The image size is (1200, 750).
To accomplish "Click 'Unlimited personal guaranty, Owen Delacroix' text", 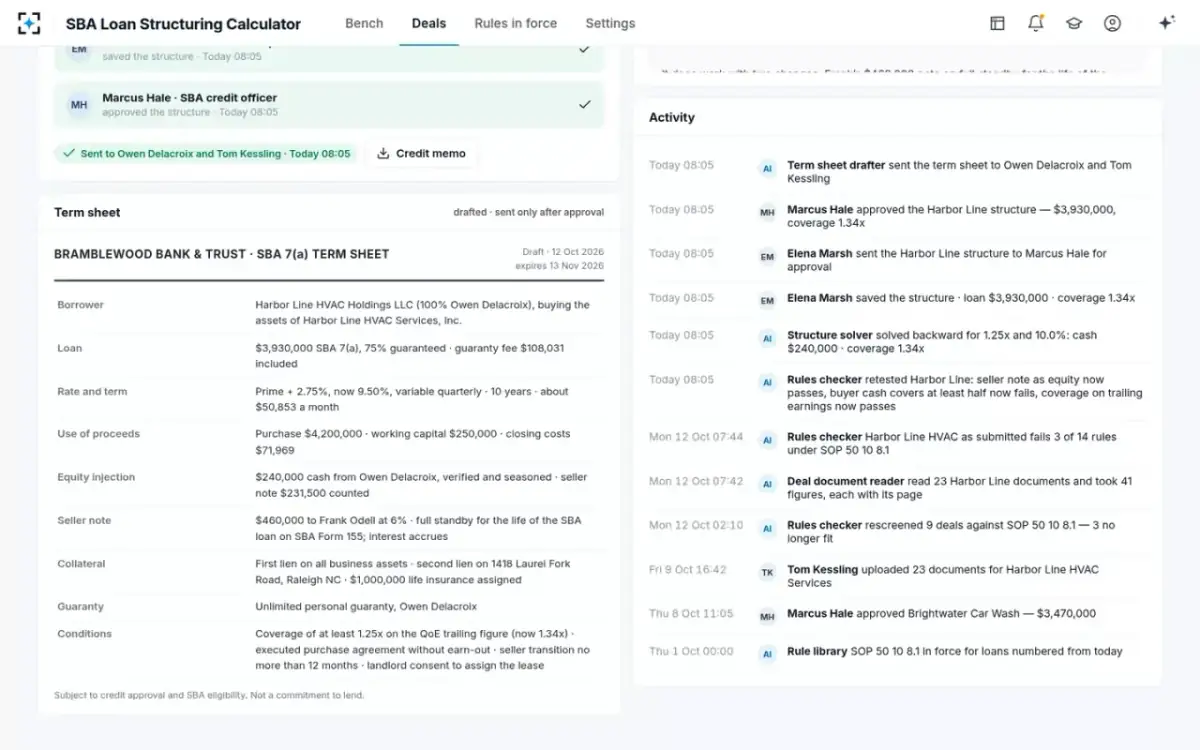I will click(x=366, y=606).
